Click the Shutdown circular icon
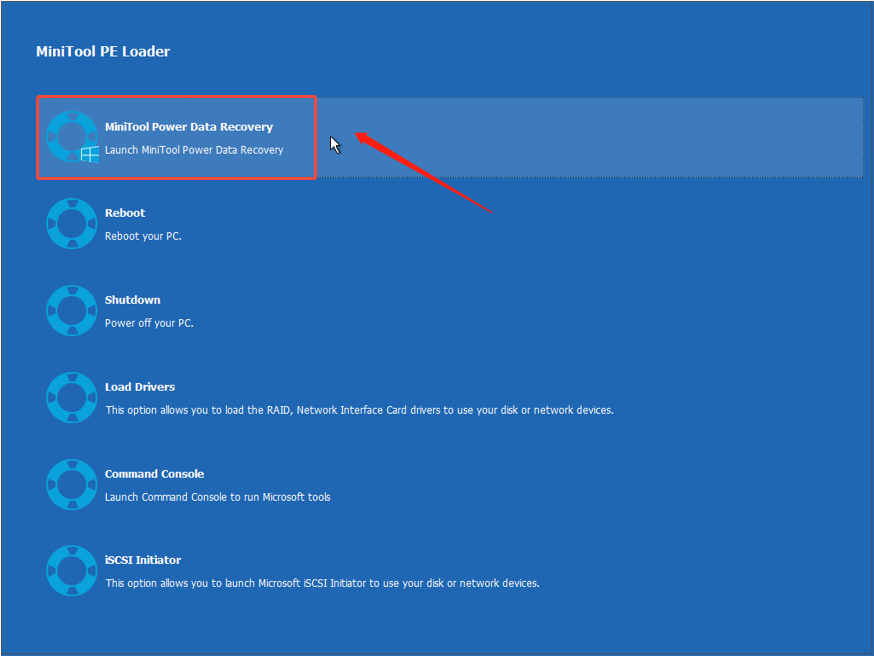 point(71,310)
